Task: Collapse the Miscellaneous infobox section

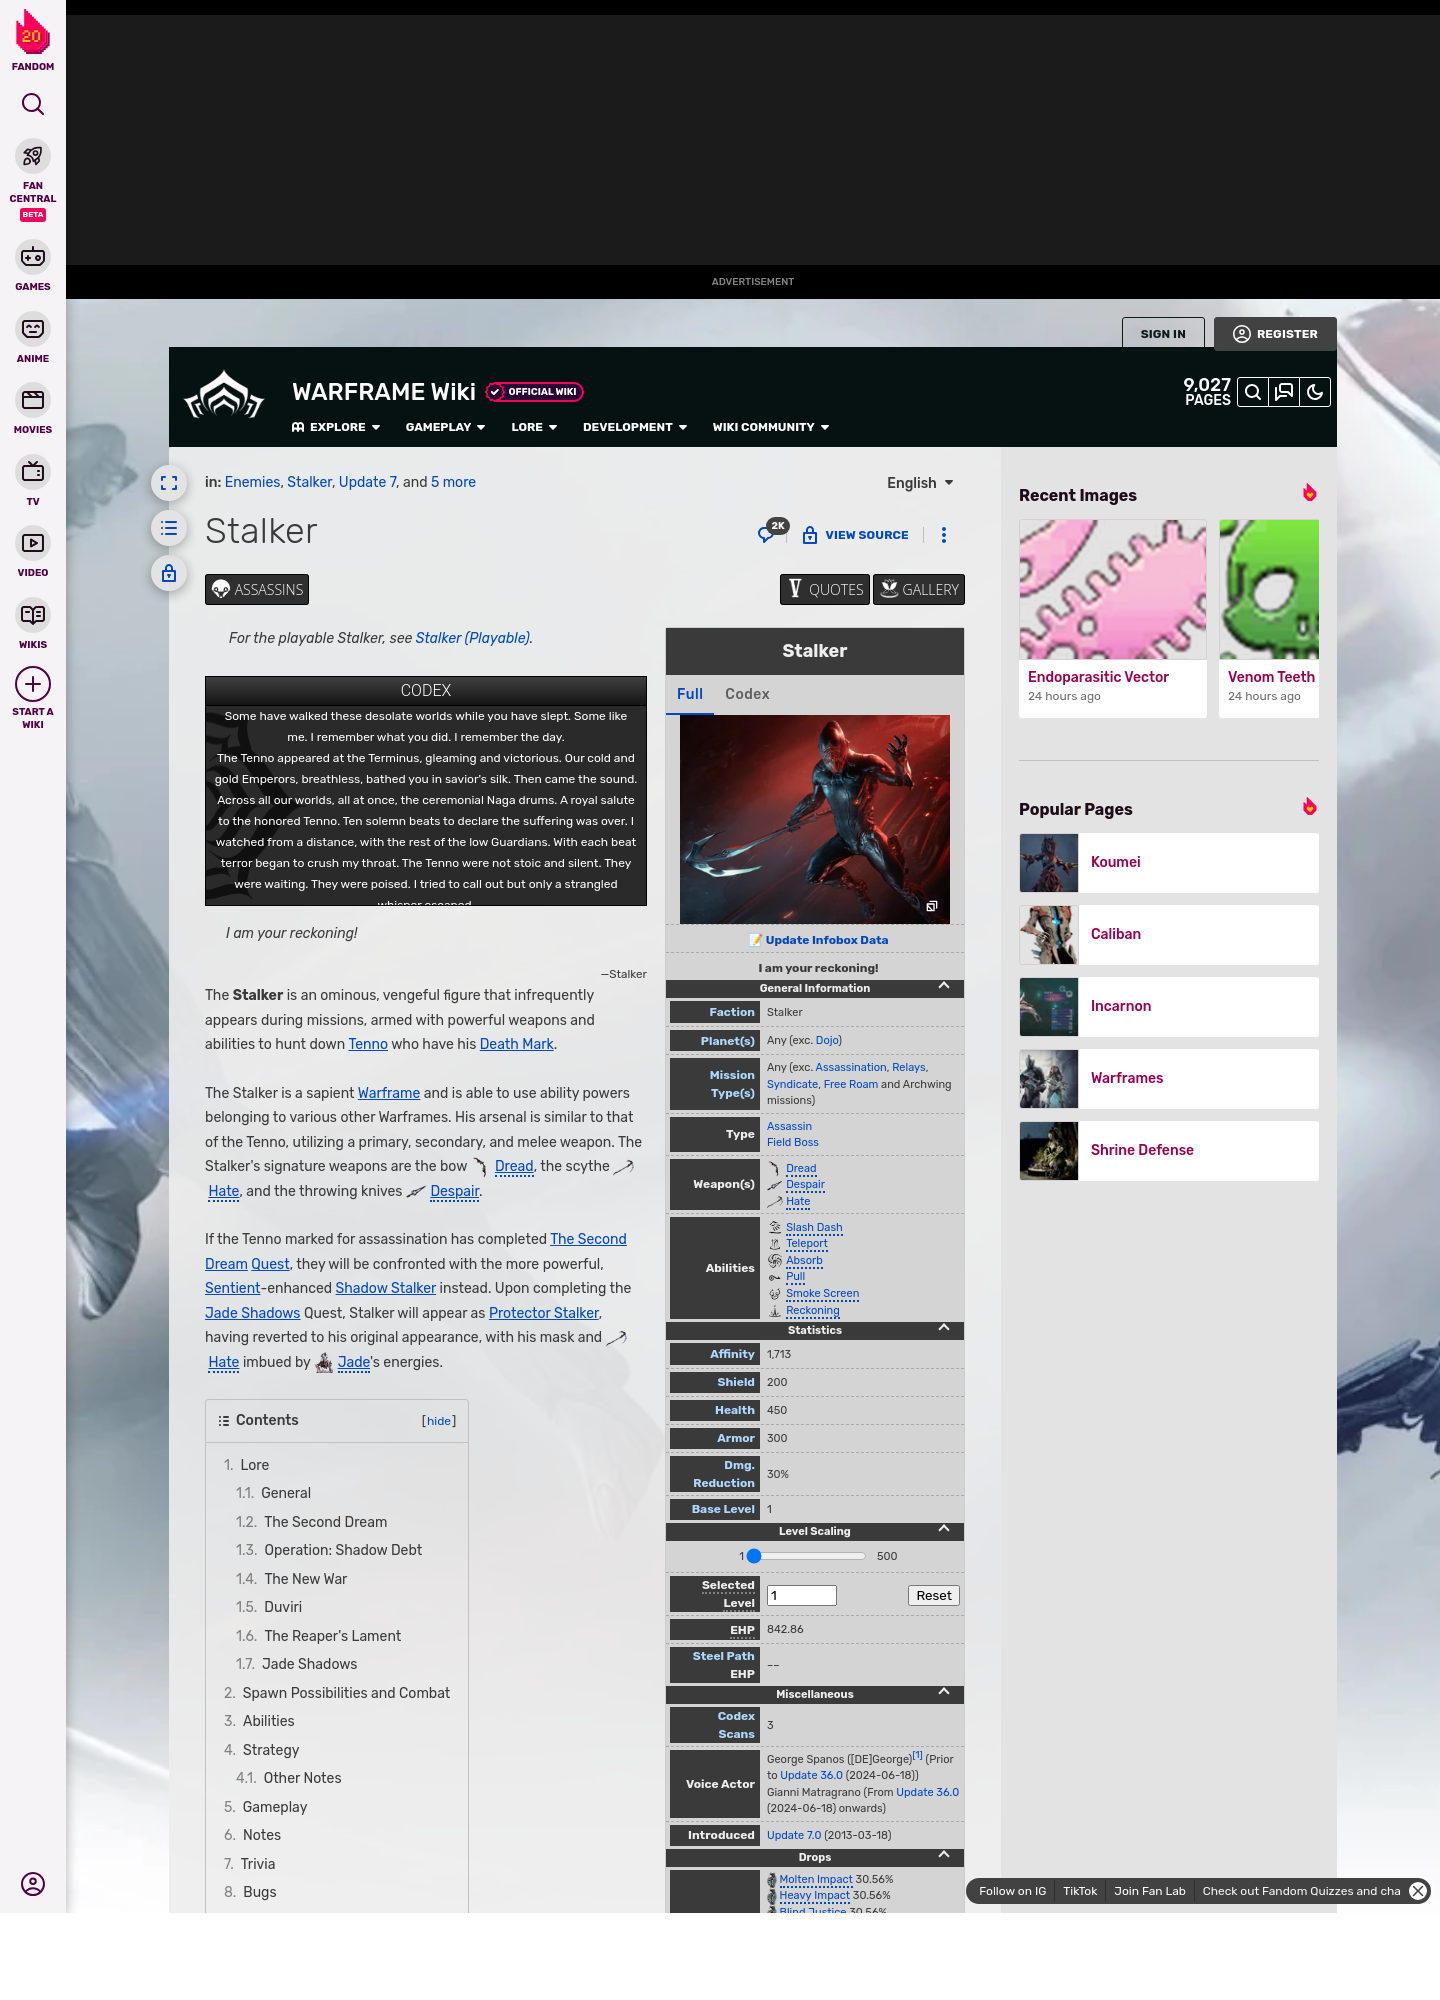Action: click(943, 1693)
